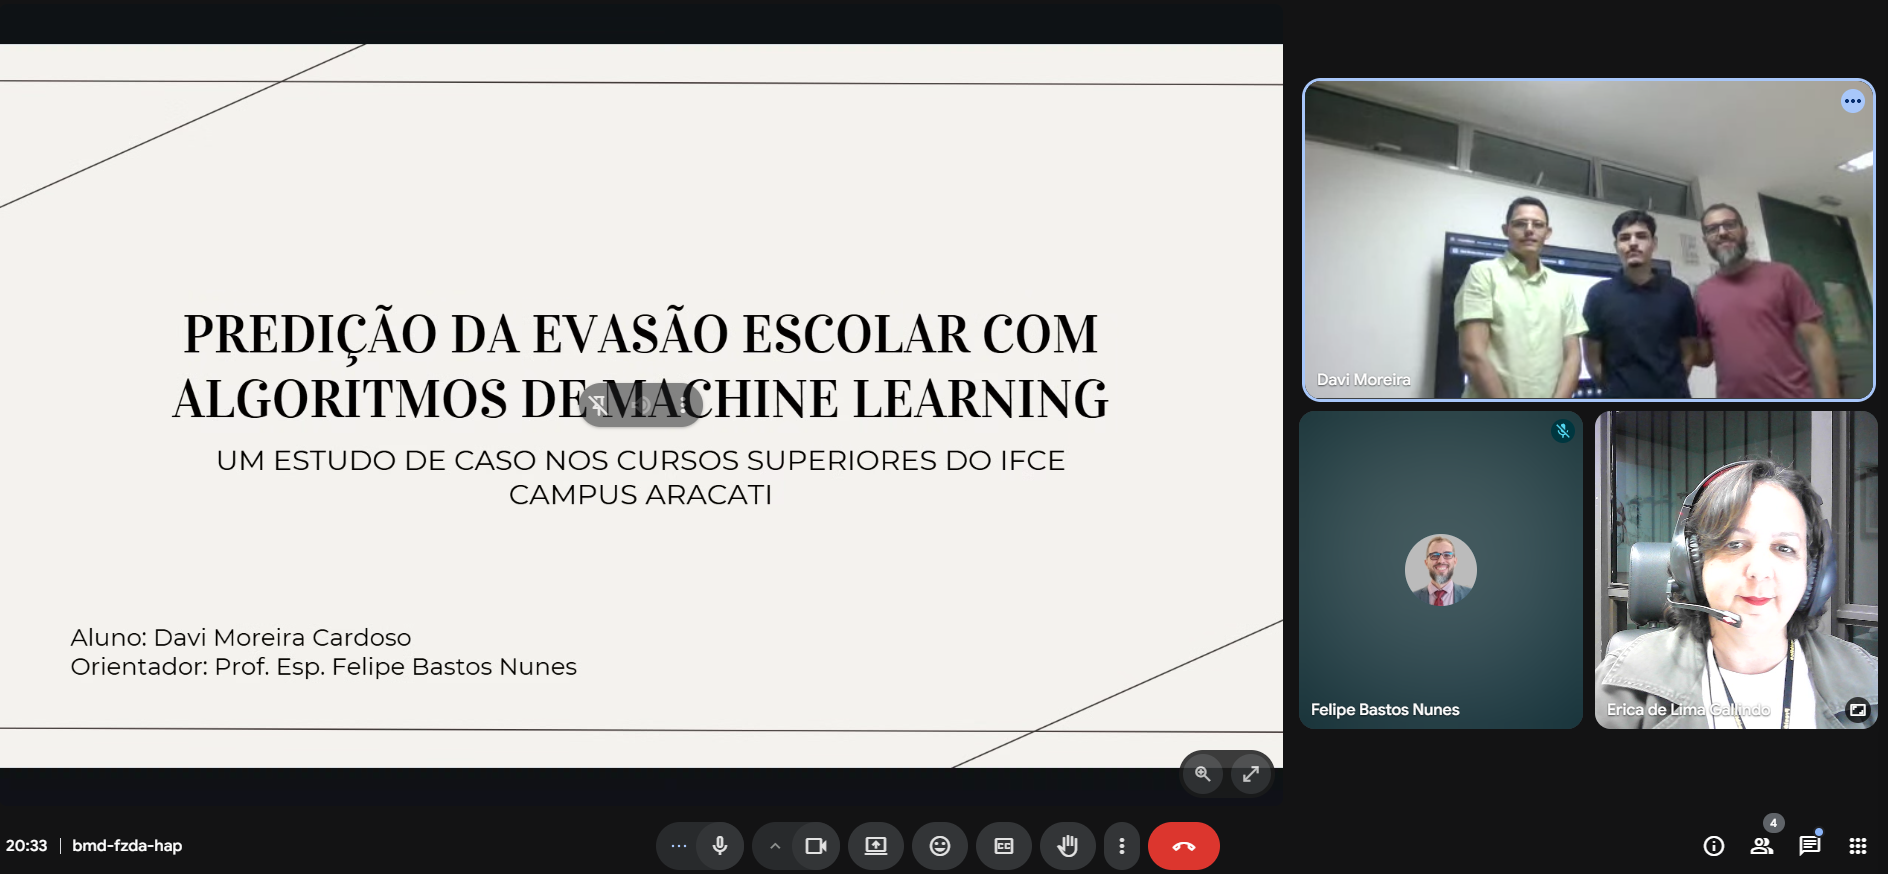The height and width of the screenshot is (874, 1888).
Task: Expand video settings chevron beside camera
Action: coord(774,846)
